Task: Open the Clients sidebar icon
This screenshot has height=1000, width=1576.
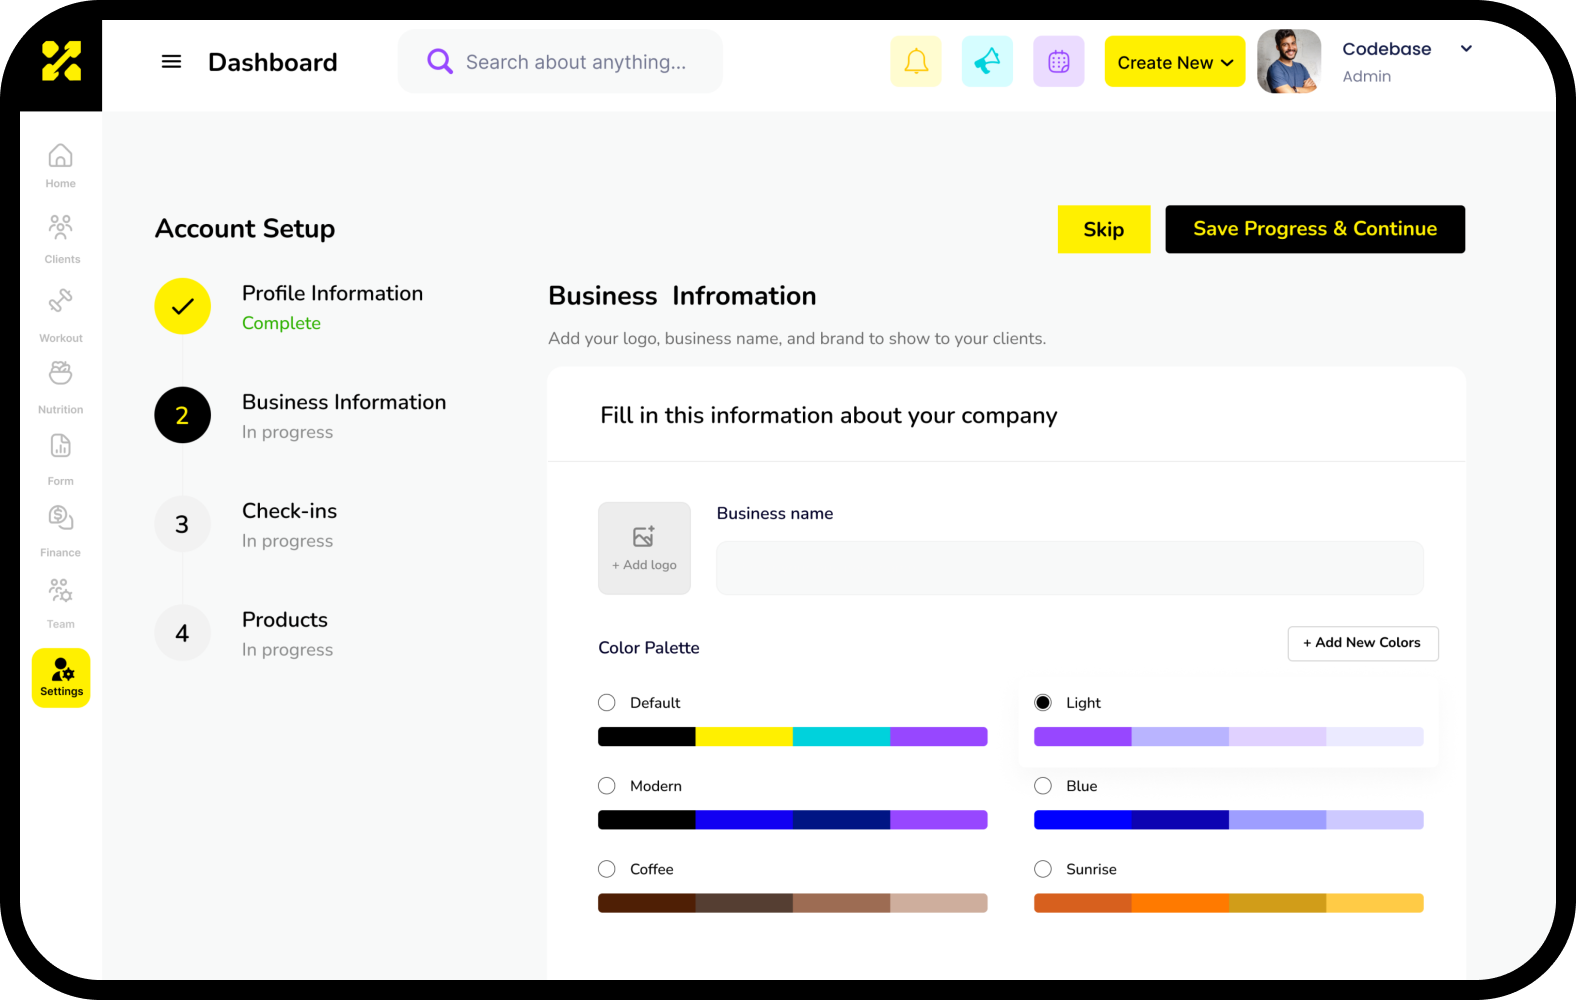Action: coord(61,238)
